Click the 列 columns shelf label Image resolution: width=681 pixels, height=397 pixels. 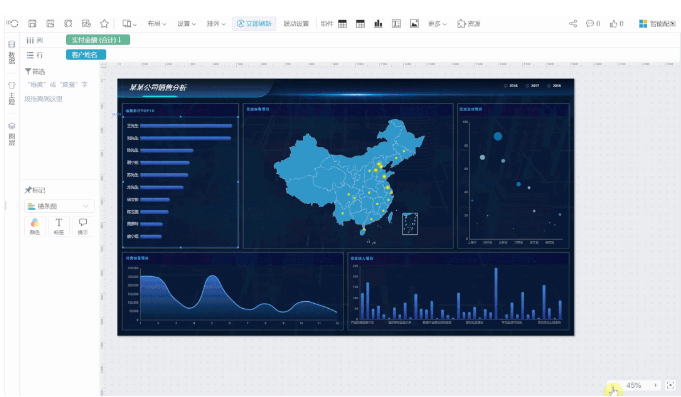tap(35, 40)
